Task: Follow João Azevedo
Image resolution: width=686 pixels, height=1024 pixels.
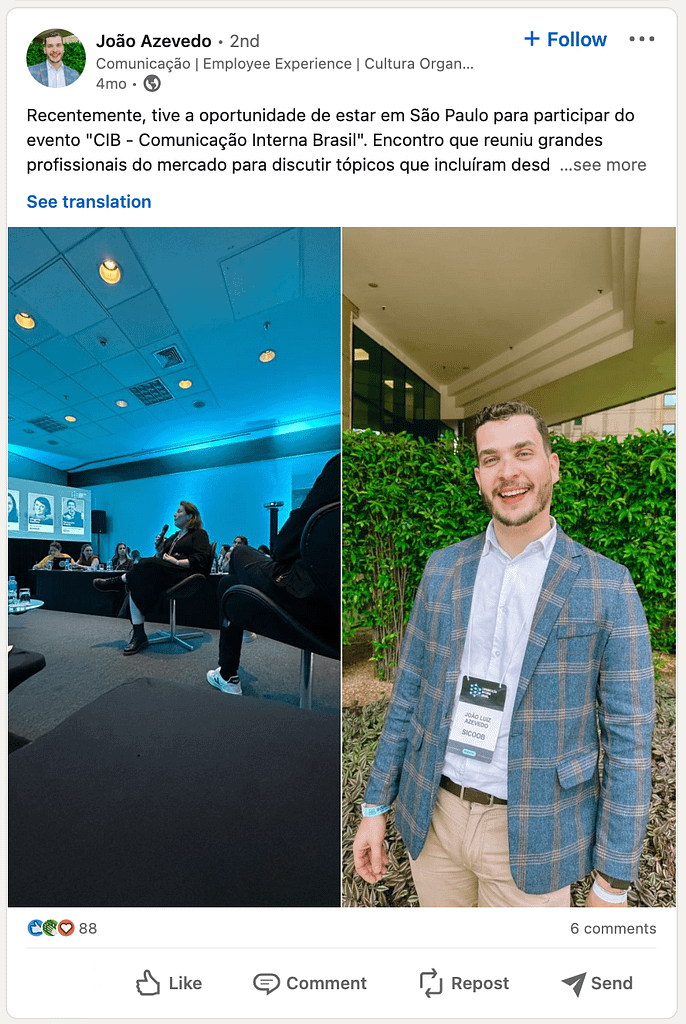Action: (566, 39)
